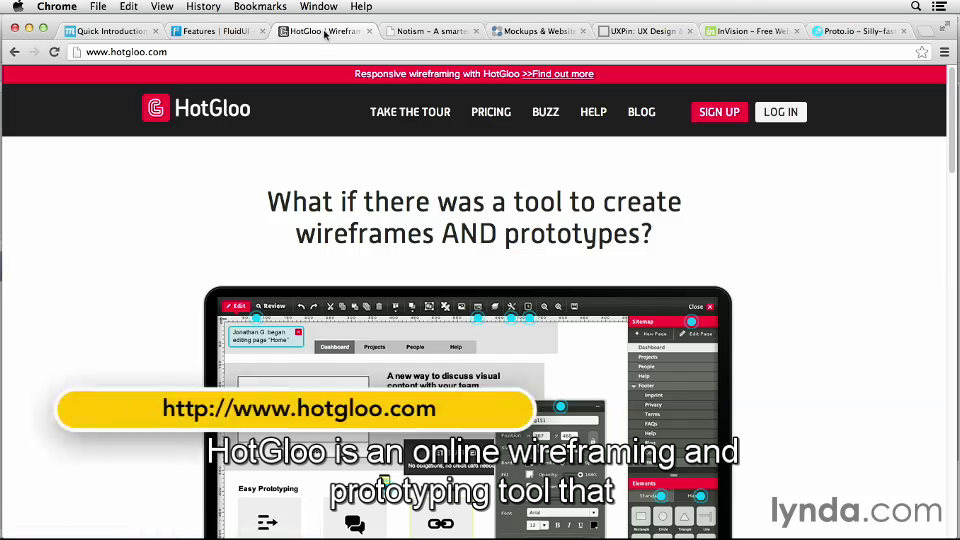Open the Edit menu
This screenshot has height=540, width=960.
[x=129, y=6]
